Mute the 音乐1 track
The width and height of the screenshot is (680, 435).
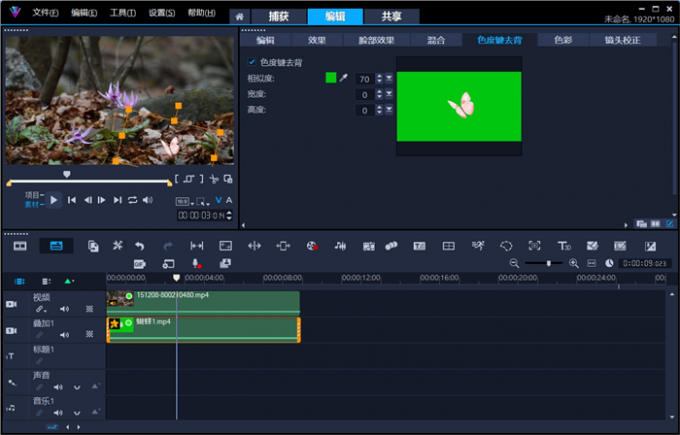pos(58,413)
